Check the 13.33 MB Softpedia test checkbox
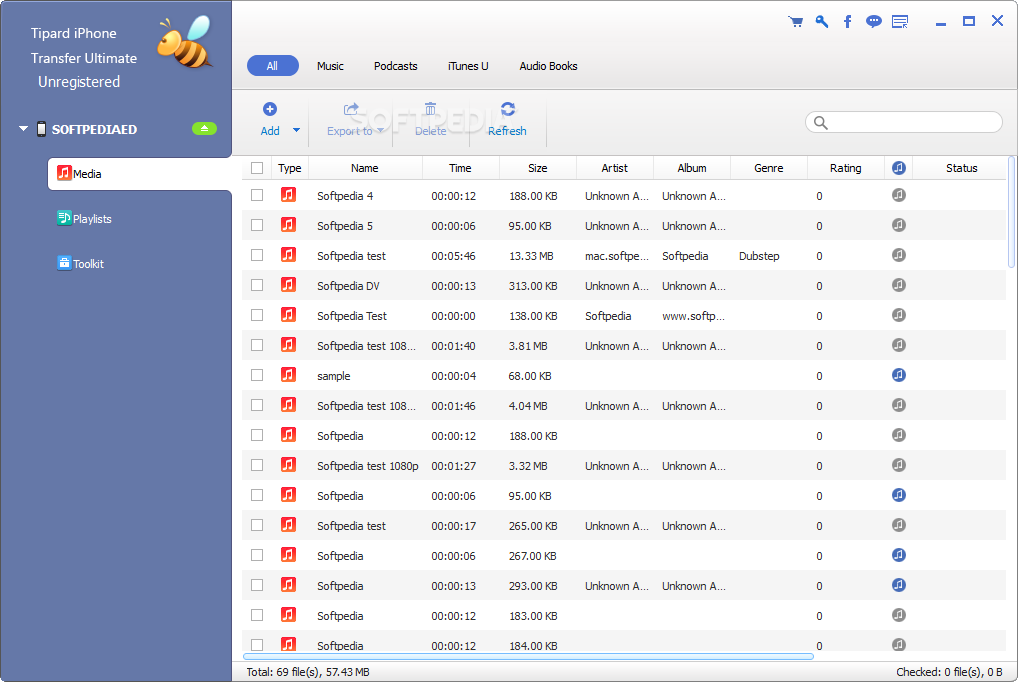This screenshot has height=682, width=1018. point(257,255)
